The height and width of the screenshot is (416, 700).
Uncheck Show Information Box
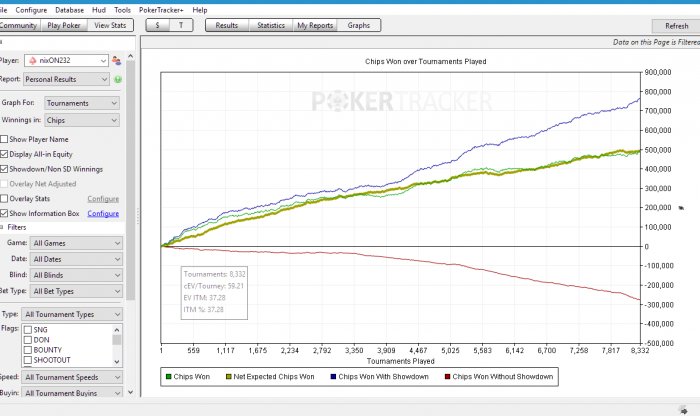[x=4, y=213]
